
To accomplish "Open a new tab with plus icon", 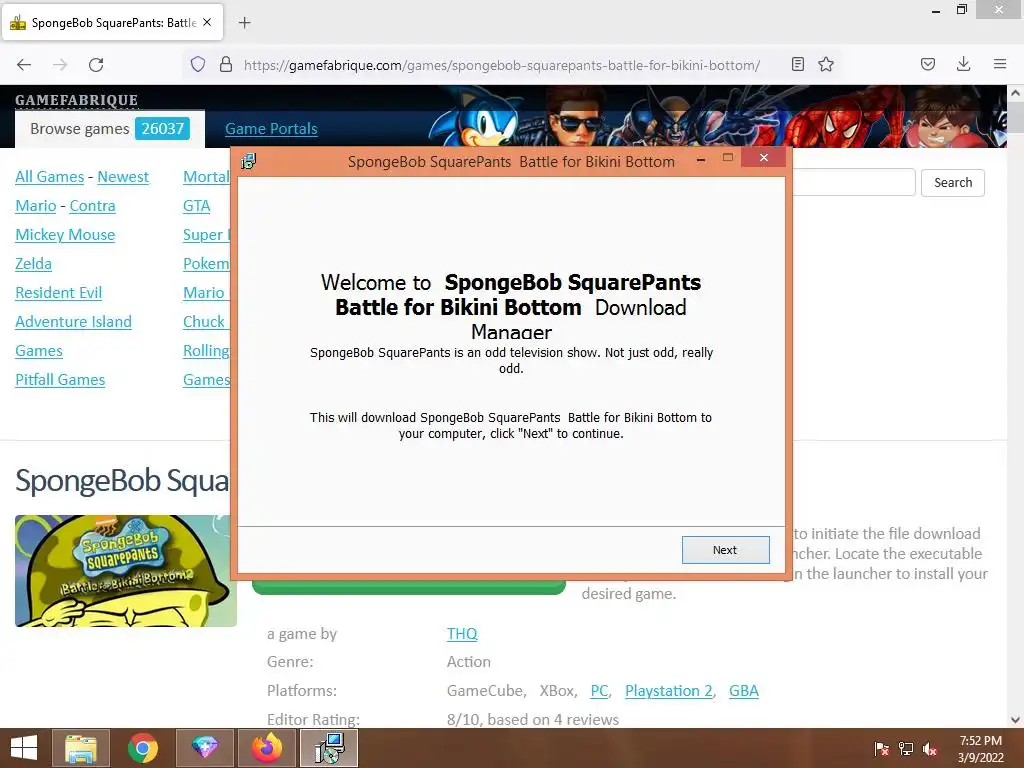I will [244, 23].
